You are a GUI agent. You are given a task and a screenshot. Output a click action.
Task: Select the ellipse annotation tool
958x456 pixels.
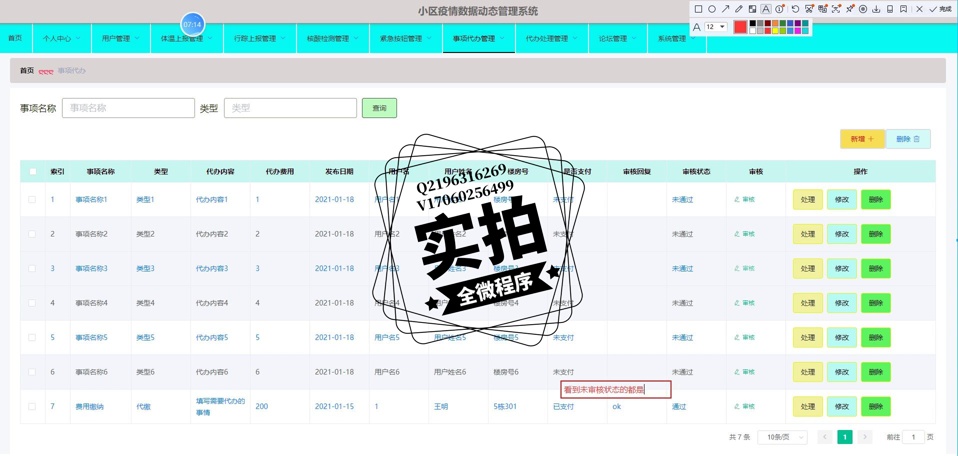(712, 9)
